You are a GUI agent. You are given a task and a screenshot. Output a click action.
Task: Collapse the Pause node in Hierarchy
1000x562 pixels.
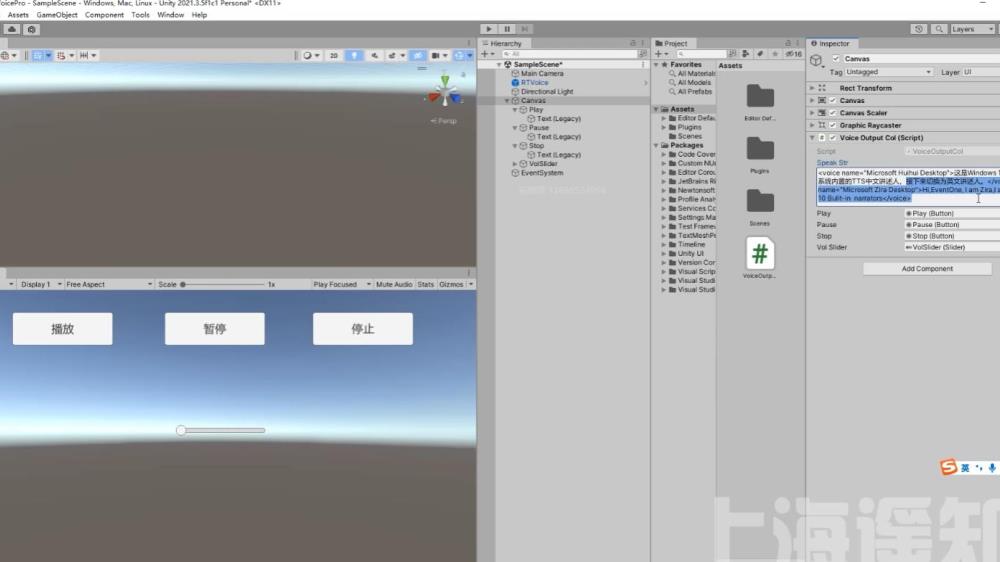point(515,128)
